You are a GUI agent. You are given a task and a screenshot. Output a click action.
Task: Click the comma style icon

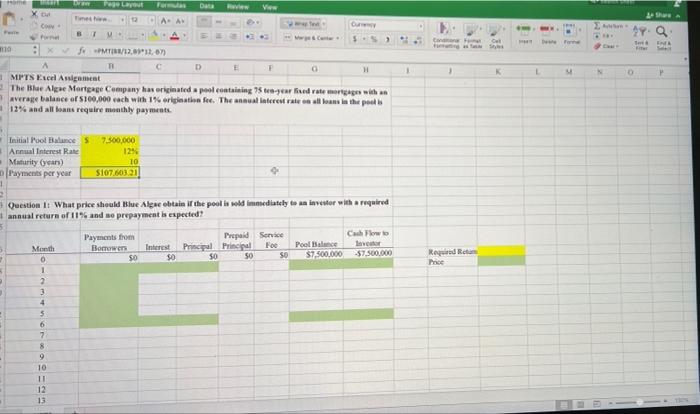388,40
